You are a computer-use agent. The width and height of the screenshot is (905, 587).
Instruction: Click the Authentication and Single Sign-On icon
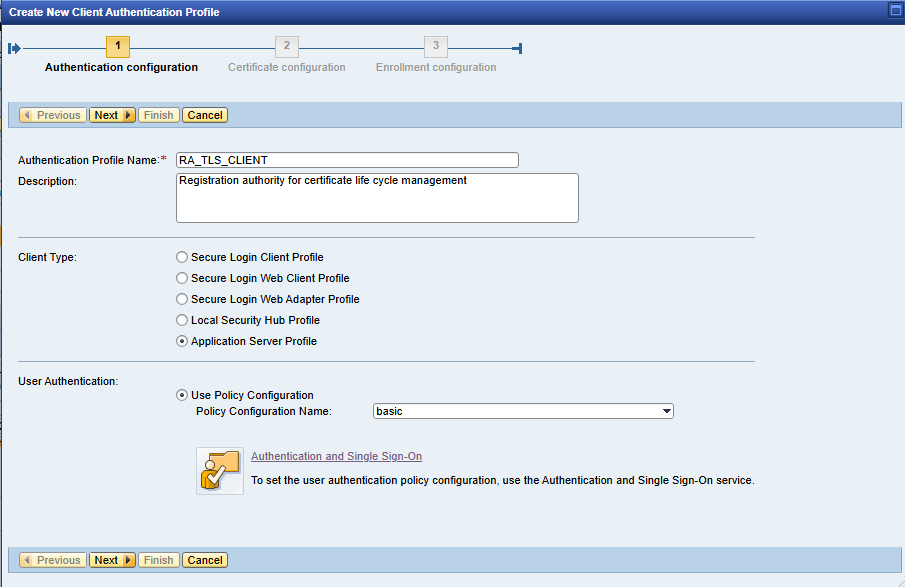tap(220, 470)
